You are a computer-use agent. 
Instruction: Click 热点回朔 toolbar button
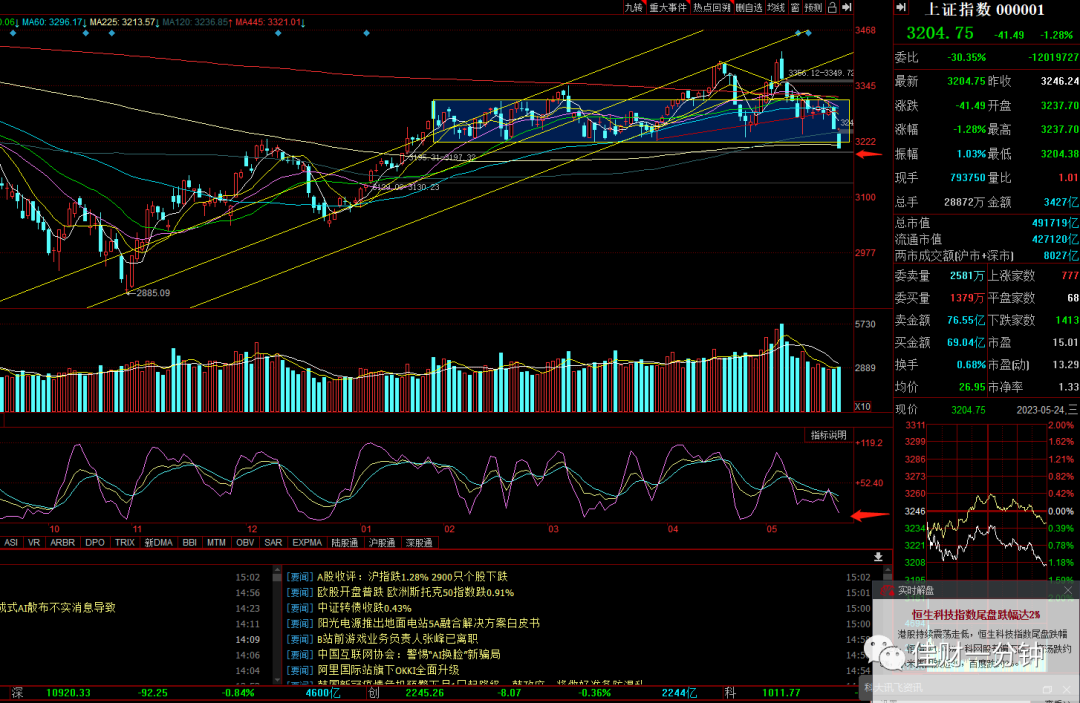712,8
